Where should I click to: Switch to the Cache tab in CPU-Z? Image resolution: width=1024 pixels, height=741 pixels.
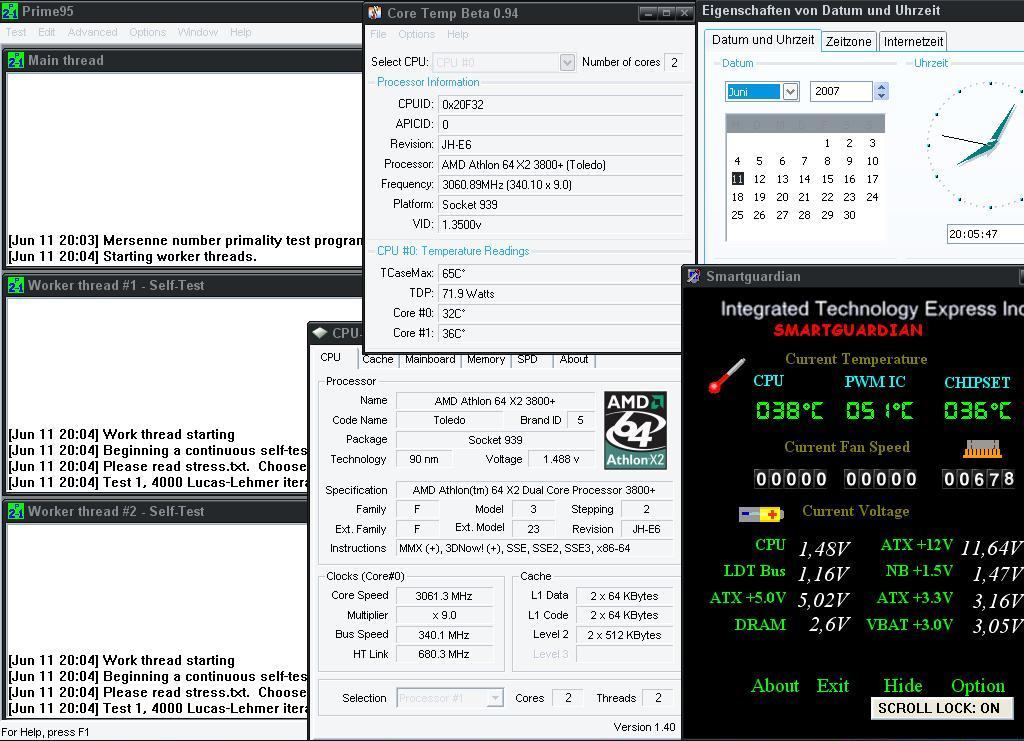[x=377, y=360]
